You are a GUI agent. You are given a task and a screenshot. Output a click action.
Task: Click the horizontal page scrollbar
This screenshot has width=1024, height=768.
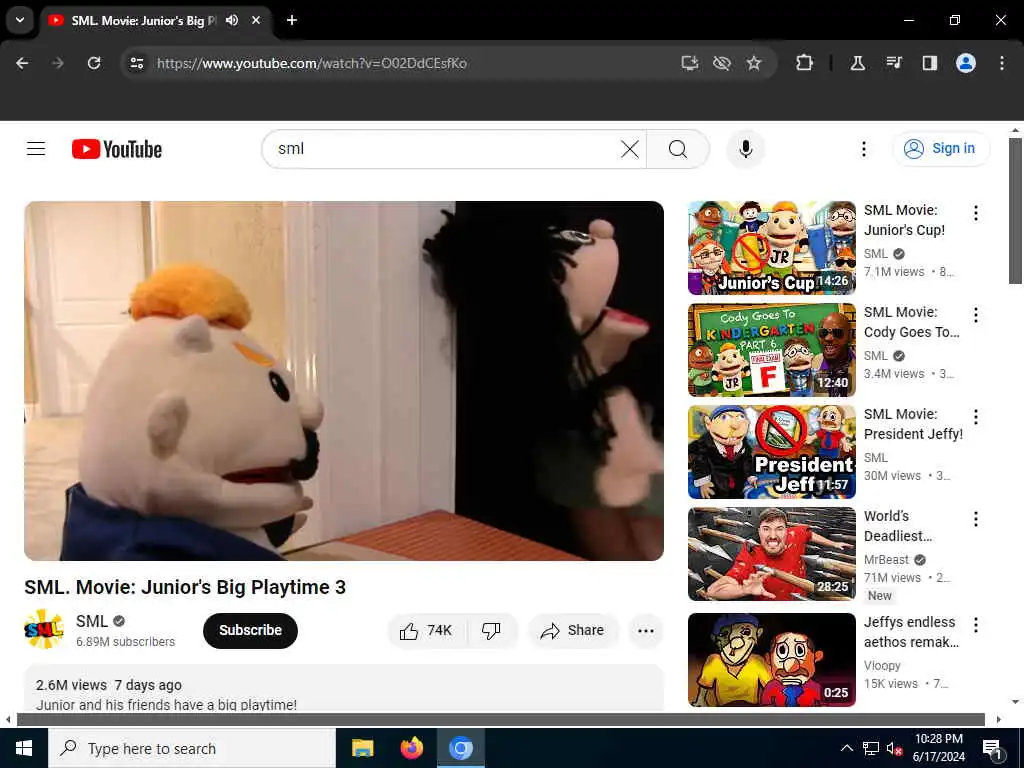(501, 719)
